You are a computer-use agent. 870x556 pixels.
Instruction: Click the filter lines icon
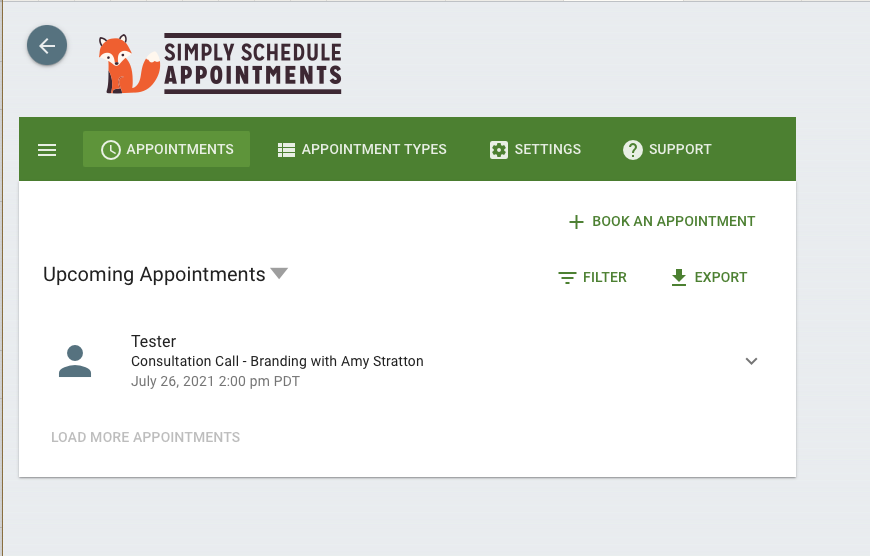pos(567,277)
